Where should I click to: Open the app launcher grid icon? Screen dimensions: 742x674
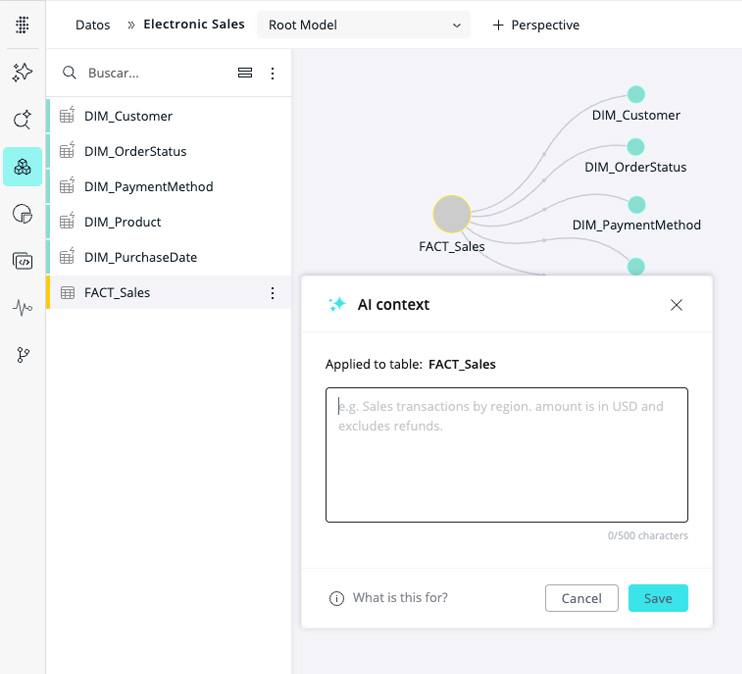pyautogui.click(x=22, y=25)
